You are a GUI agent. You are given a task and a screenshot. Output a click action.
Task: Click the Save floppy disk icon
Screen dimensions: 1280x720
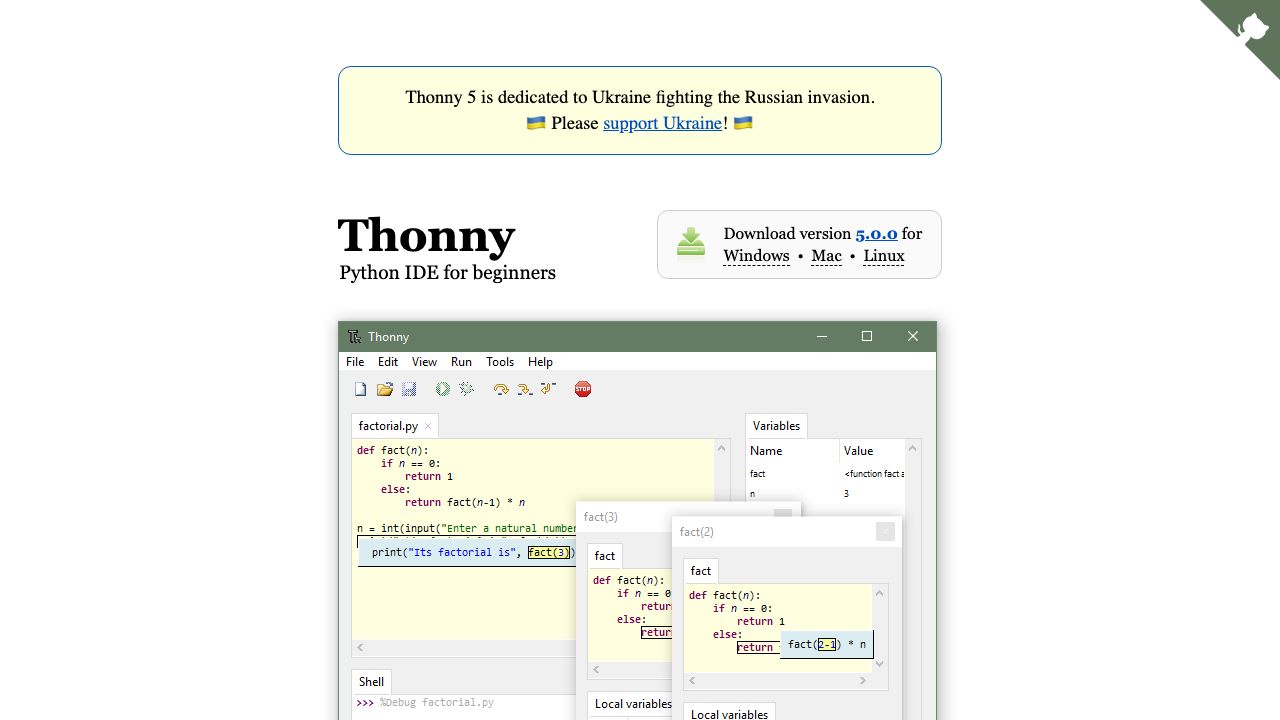(409, 389)
